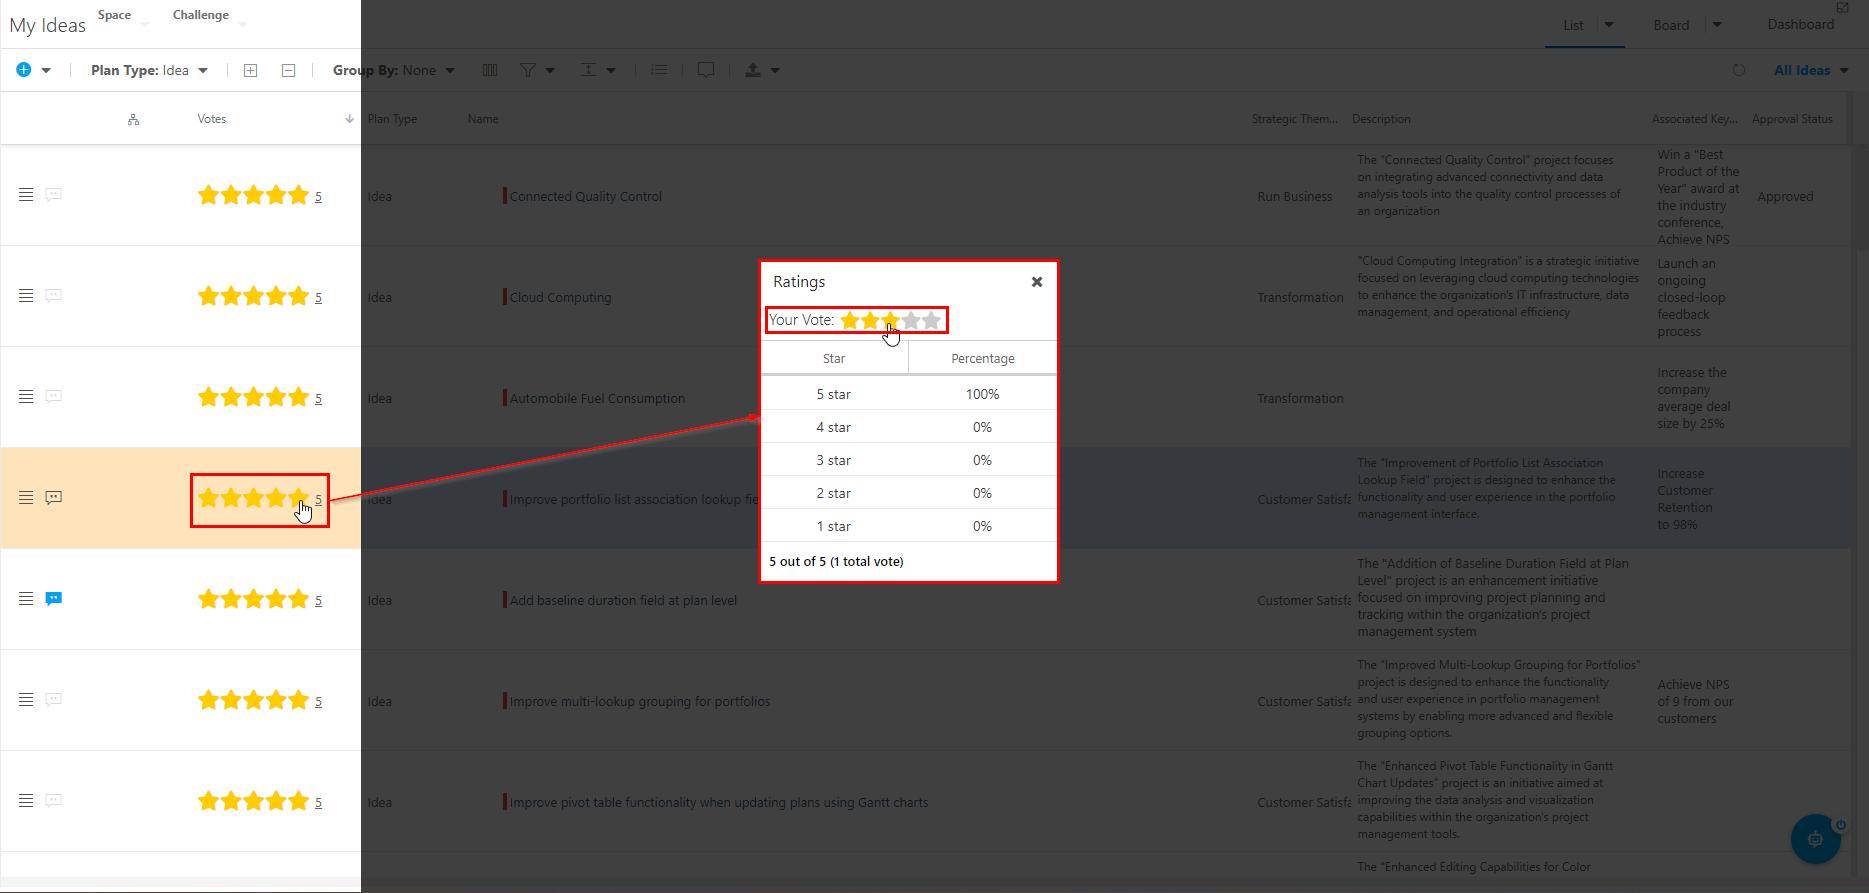Select the 3 star row in Ratings table
Image resolution: width=1869 pixels, height=893 pixels.
tap(908, 460)
